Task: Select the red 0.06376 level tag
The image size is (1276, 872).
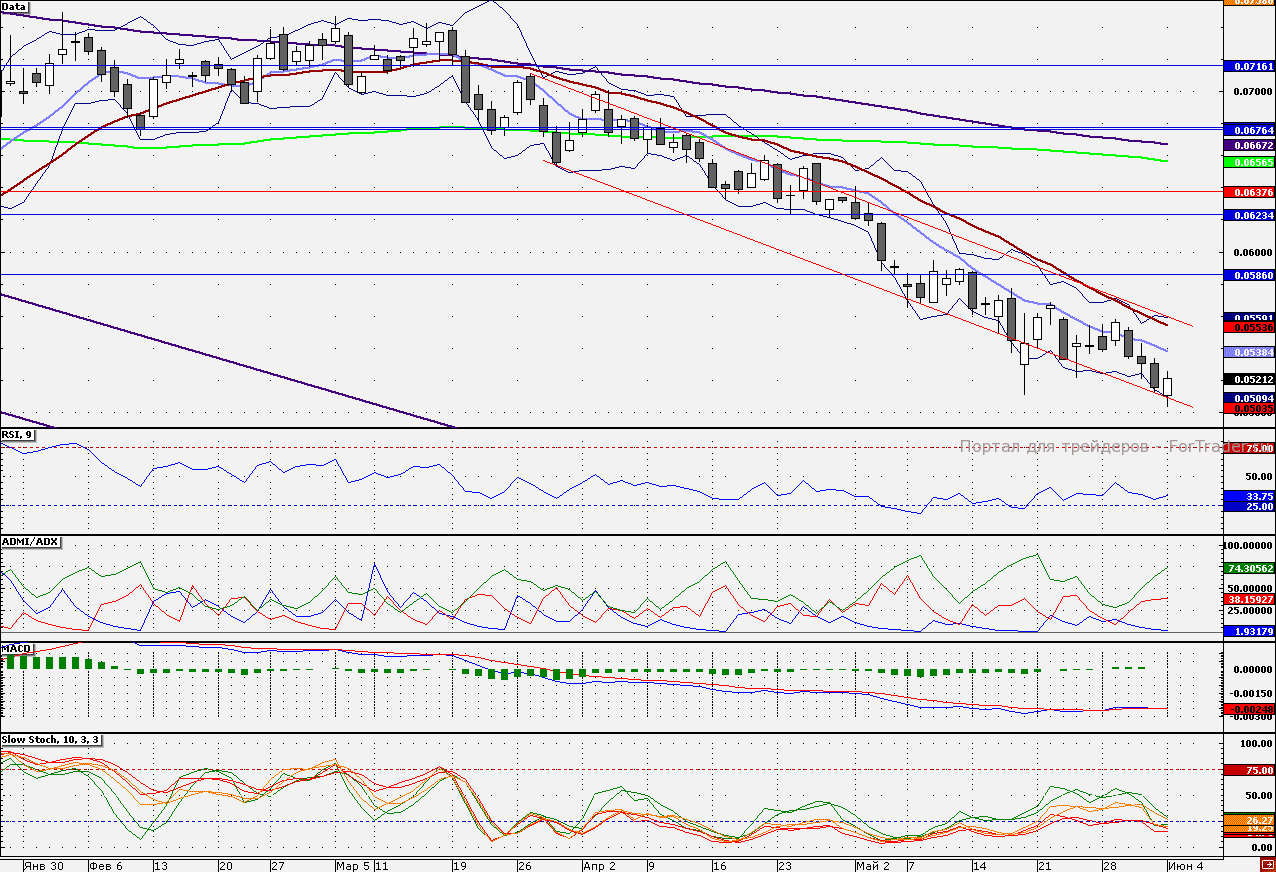Action: tap(1249, 192)
